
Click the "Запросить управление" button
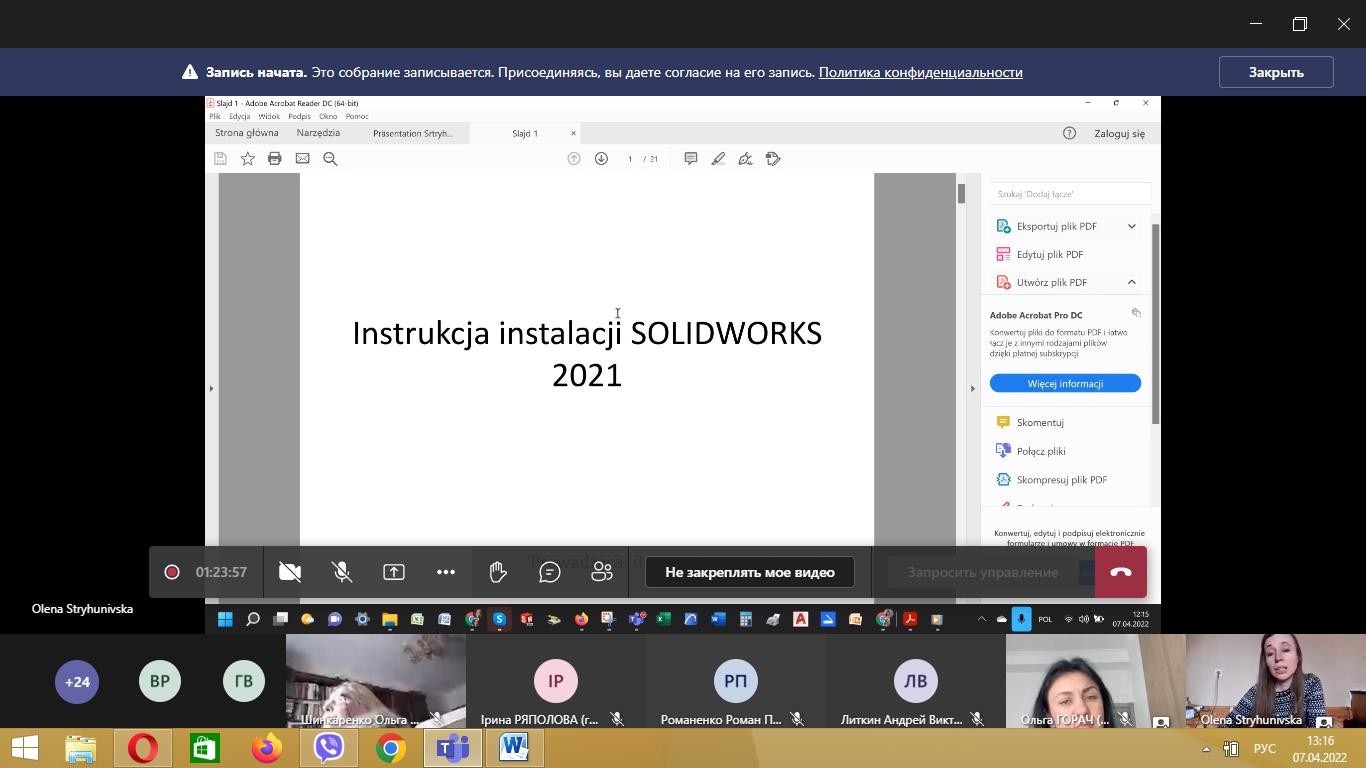click(982, 572)
